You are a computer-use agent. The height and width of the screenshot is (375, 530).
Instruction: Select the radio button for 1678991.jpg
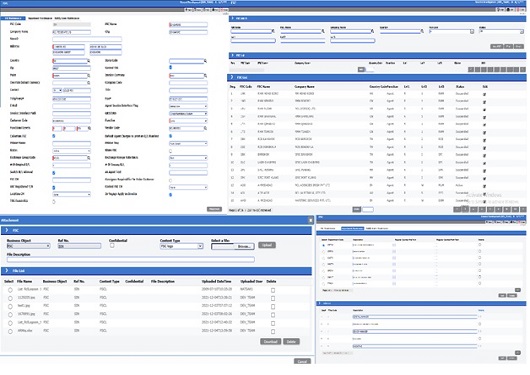(x=10, y=315)
